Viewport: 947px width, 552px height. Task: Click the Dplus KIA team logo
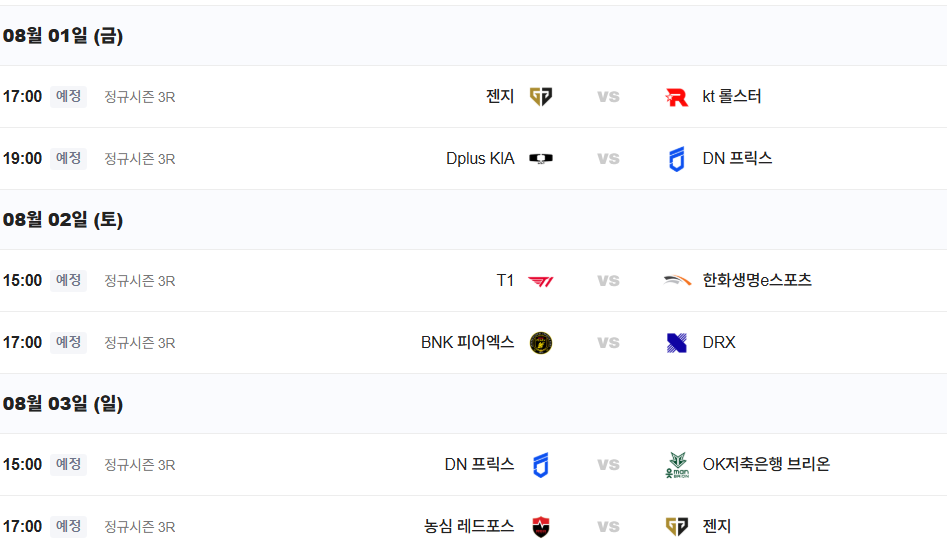pos(541,159)
